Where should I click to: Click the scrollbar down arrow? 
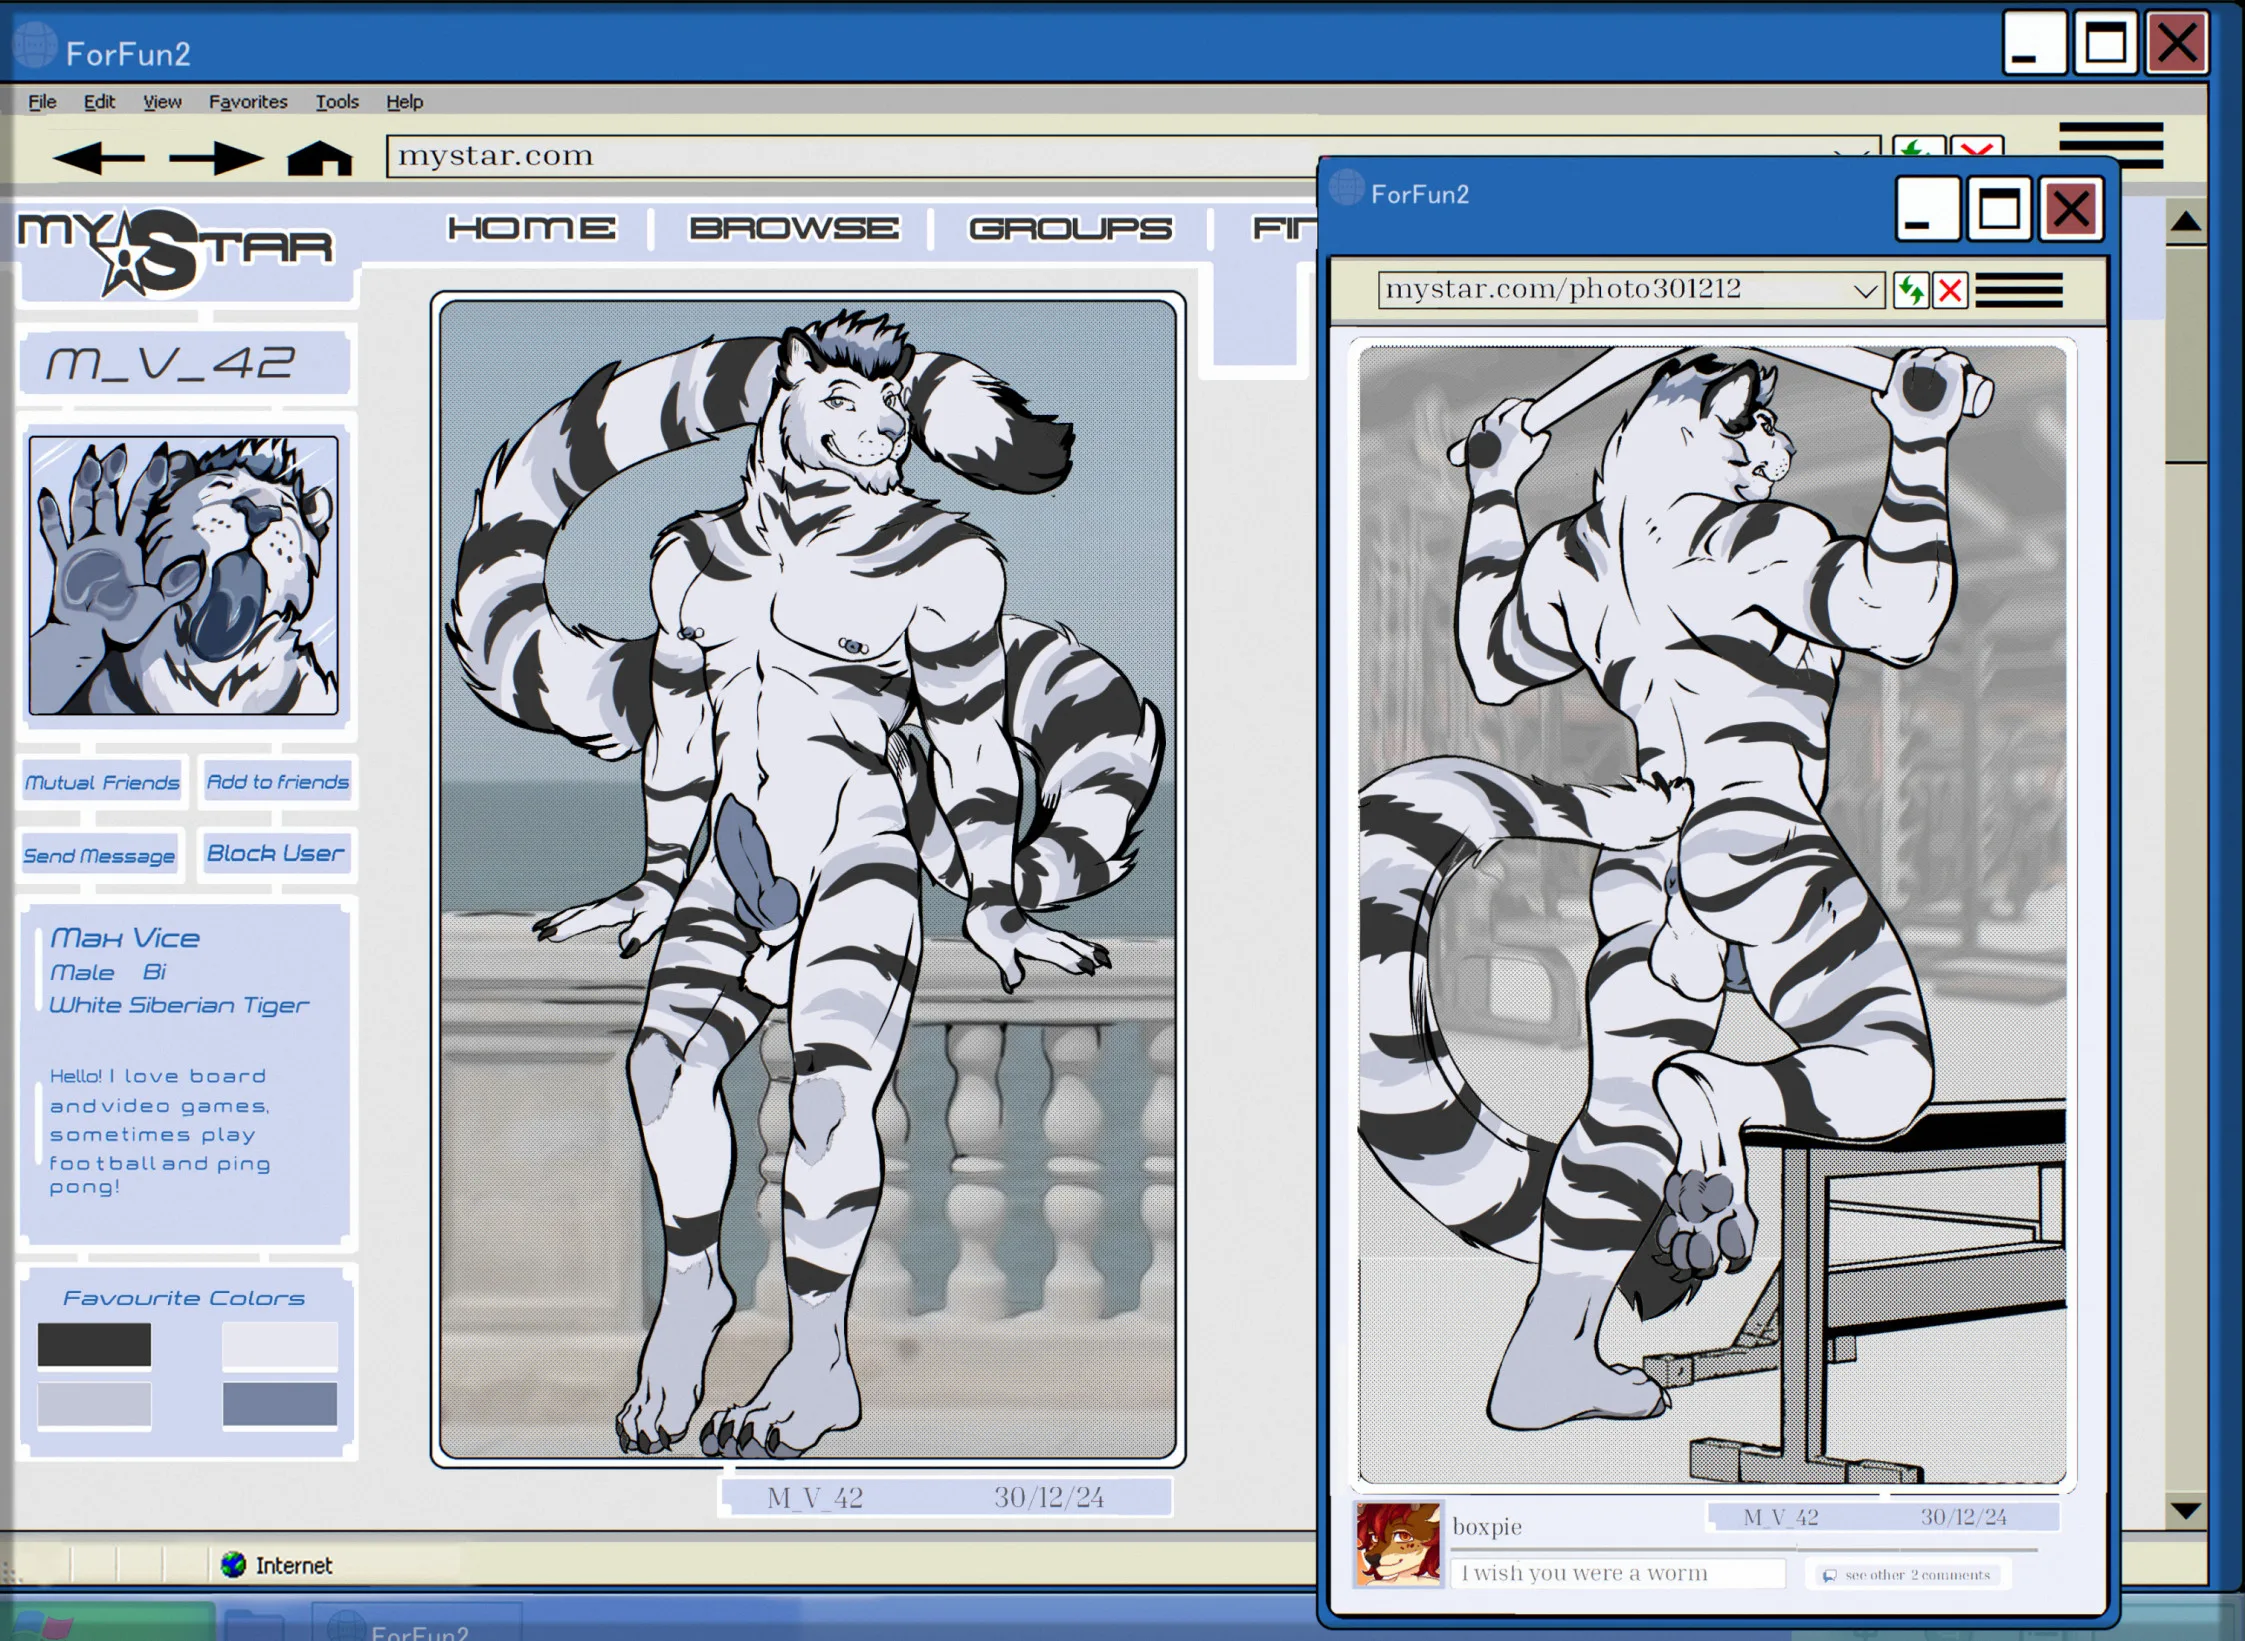2185,1510
